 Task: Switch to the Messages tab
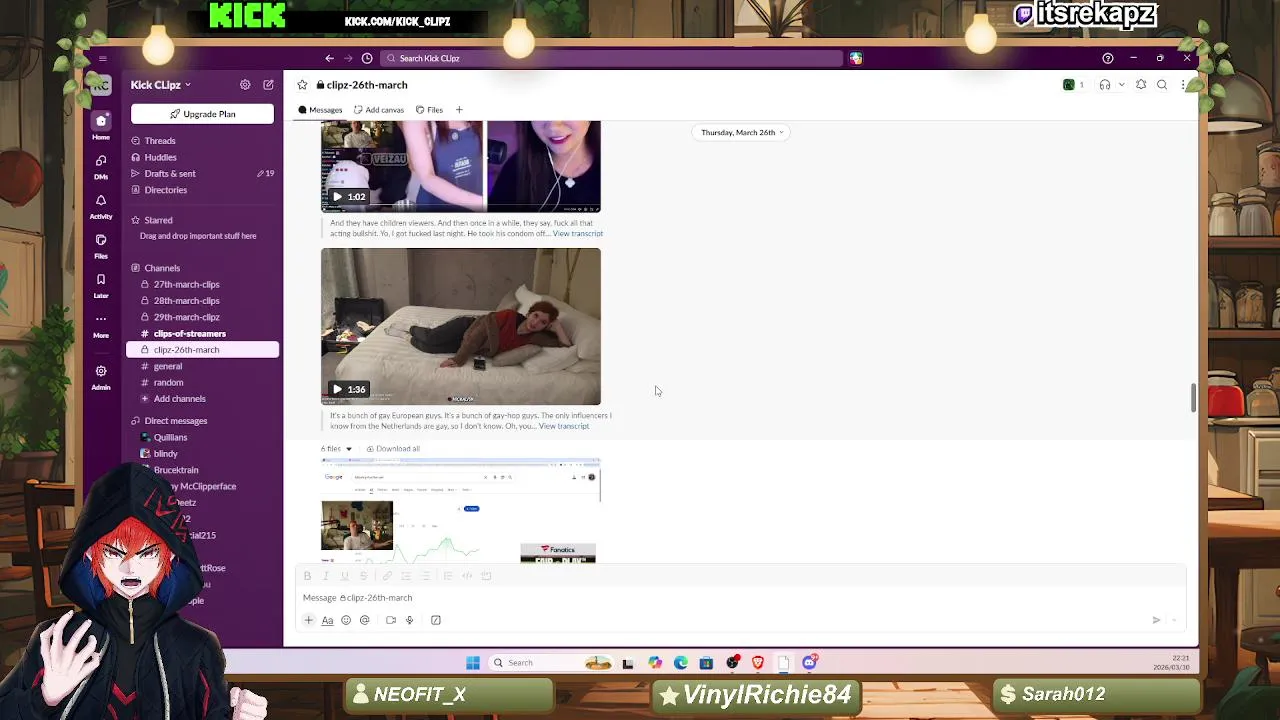(x=320, y=110)
